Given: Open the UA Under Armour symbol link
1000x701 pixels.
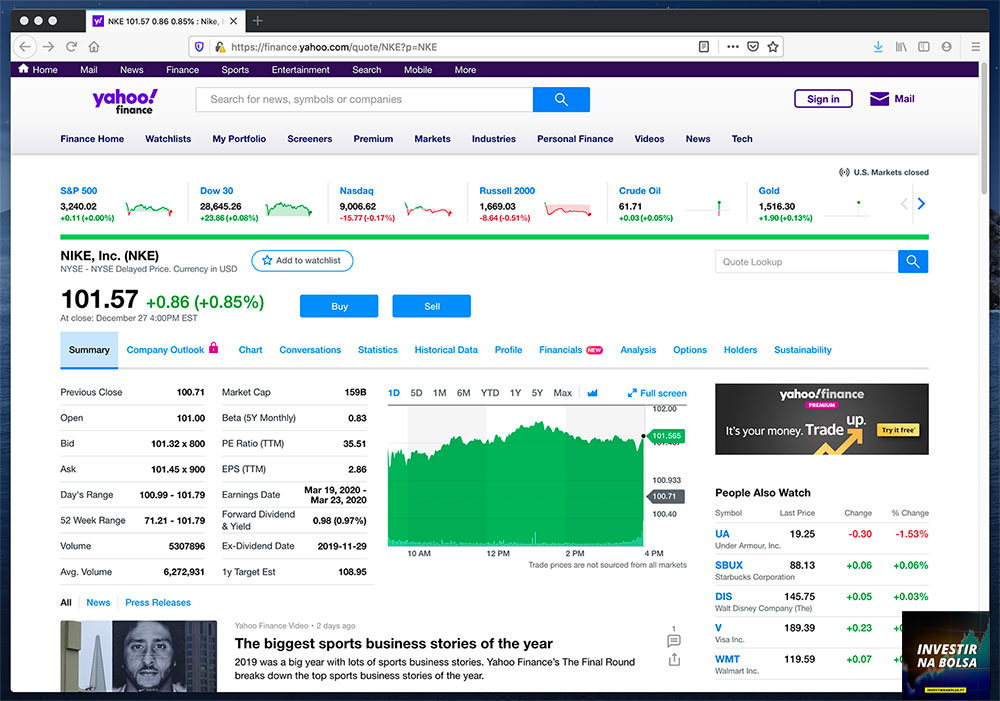Looking at the screenshot, I should [722, 534].
